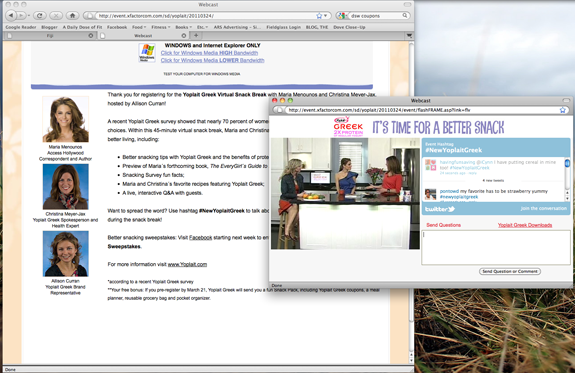This screenshot has height=373, width=575.
Task: Click the Twitter feed scrollbar
Action: (x=567, y=180)
